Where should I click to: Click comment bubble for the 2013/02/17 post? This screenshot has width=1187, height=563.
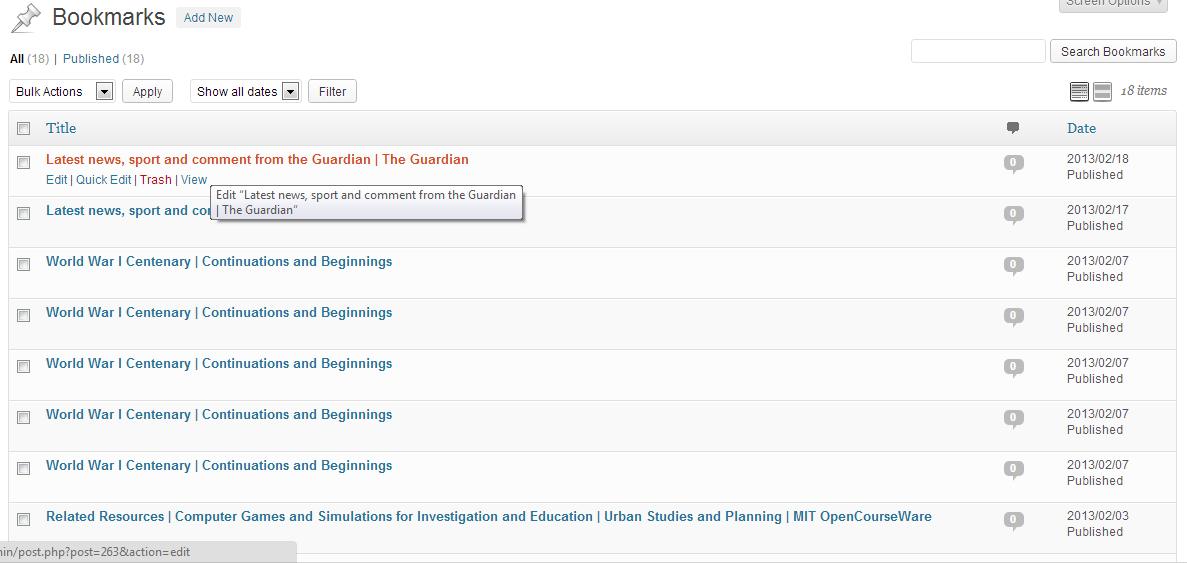pos(1014,215)
